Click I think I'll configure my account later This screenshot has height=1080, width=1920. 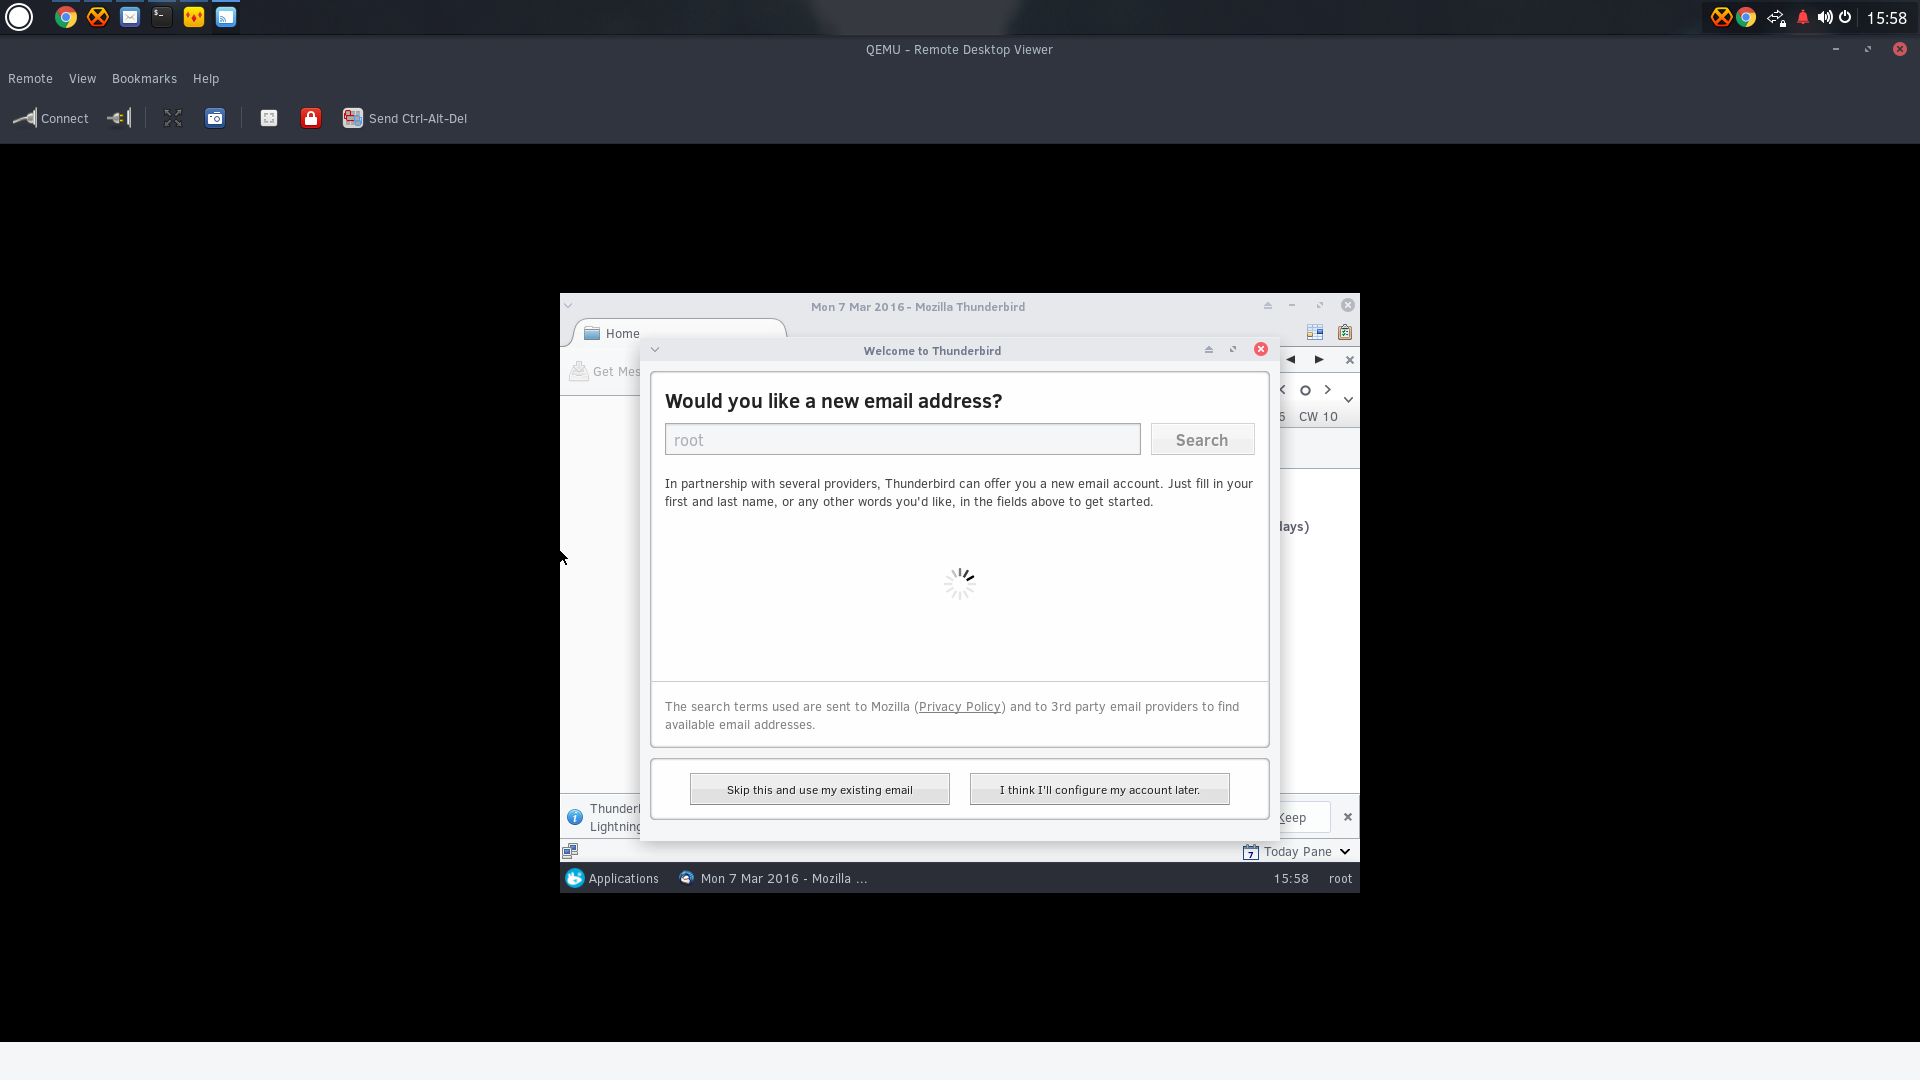pos(1100,790)
